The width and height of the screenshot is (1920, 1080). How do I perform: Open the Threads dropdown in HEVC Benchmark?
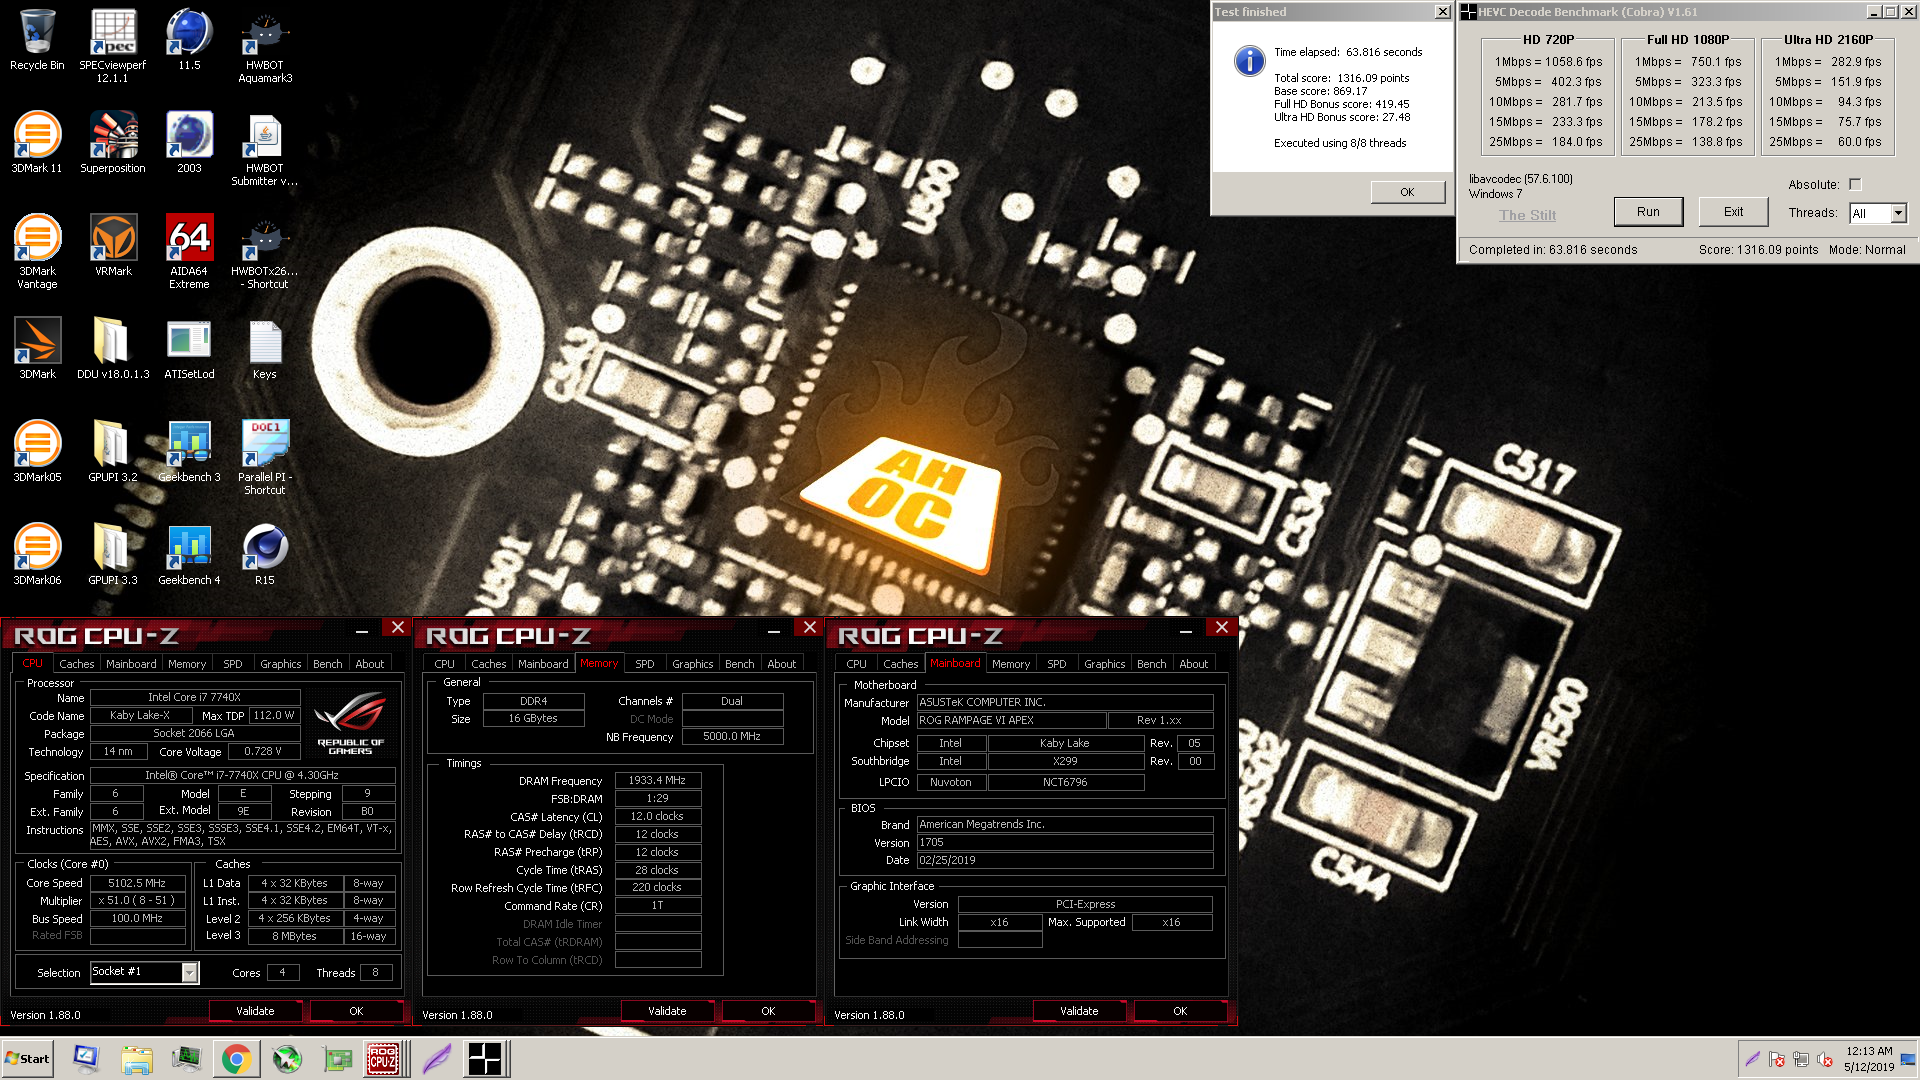tap(1898, 213)
